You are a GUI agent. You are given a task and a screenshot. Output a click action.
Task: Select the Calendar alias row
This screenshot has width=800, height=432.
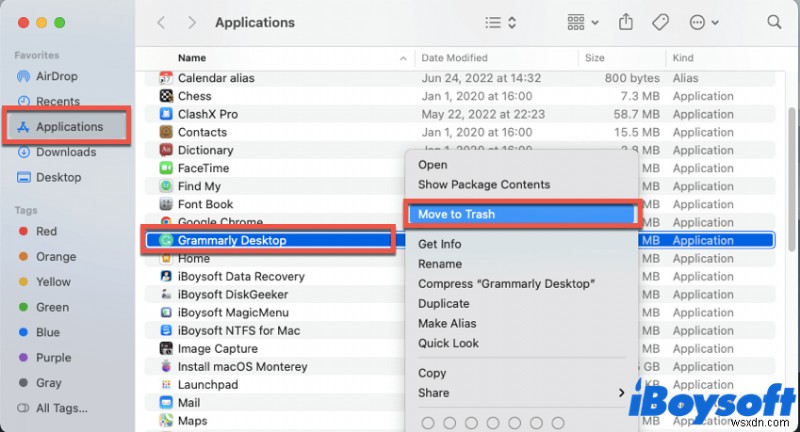459,78
